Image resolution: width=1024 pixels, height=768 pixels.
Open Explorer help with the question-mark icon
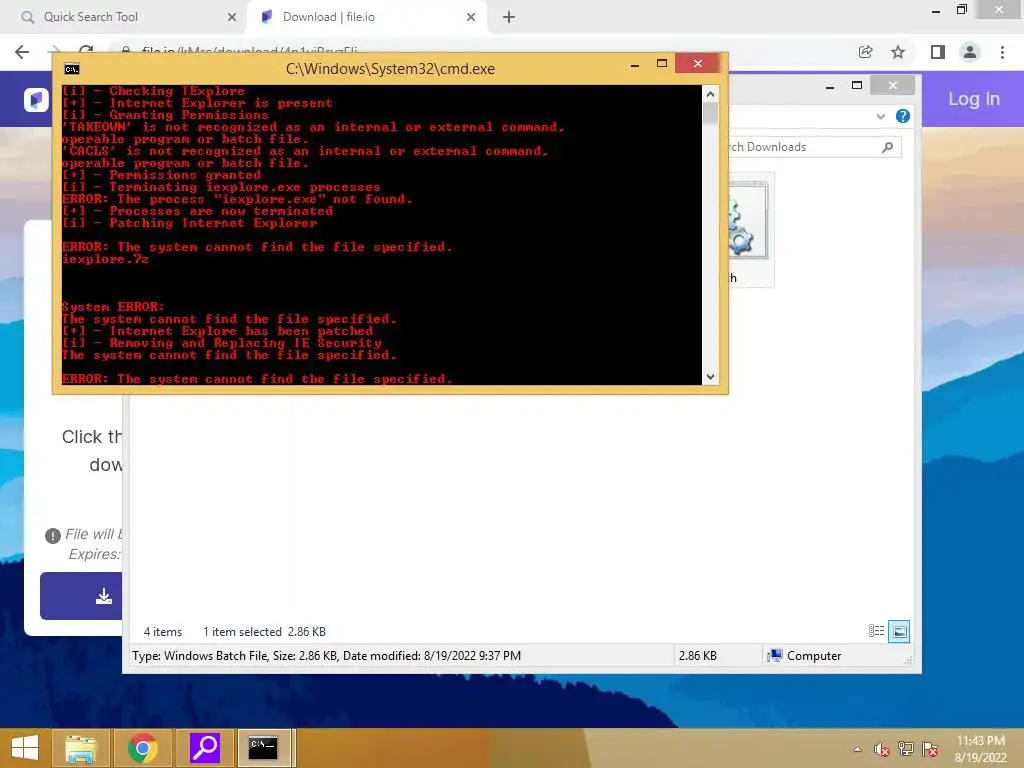tap(903, 116)
